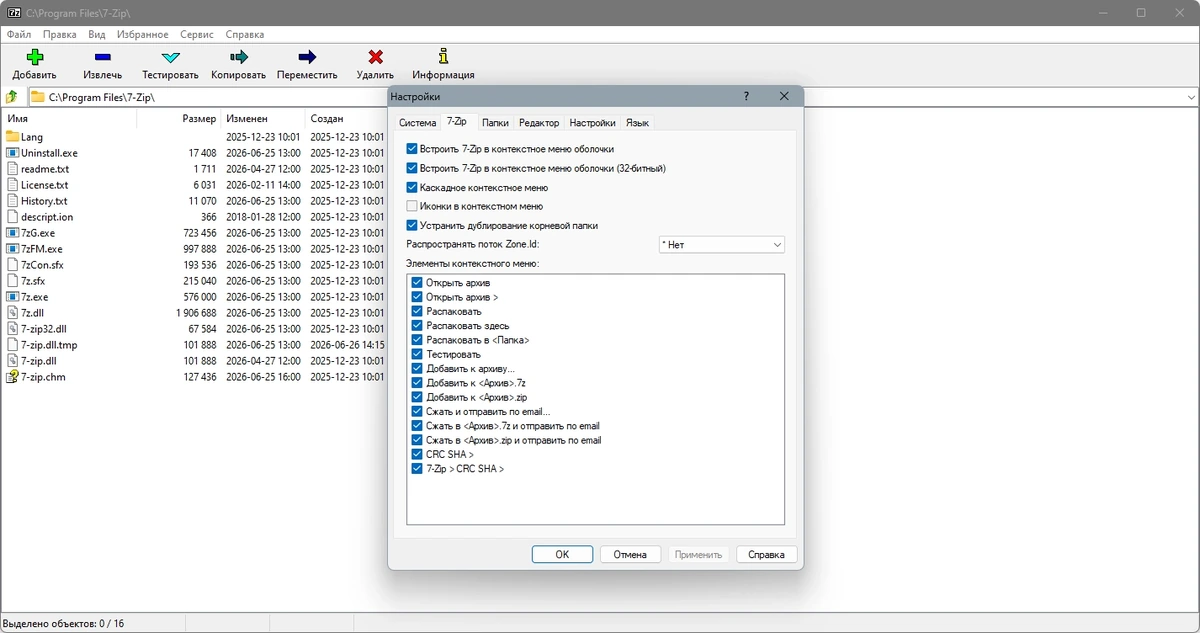Click the 7-Zip app icon in title bar
Image resolution: width=1200 pixels, height=633 pixels.
14,13
